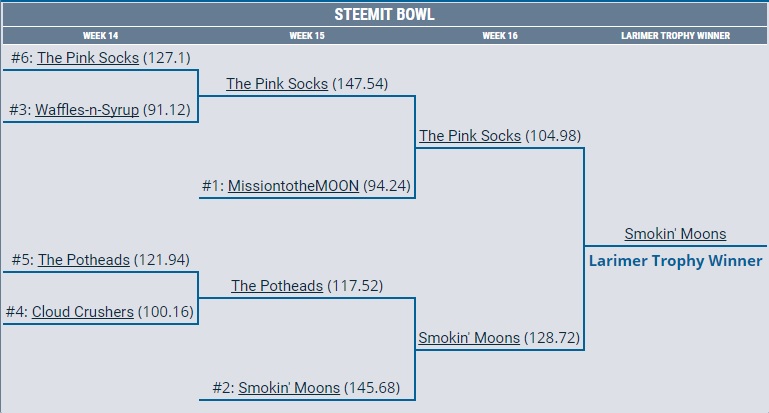Image resolution: width=769 pixels, height=413 pixels.
Task: Click the Week 15 column header
Action: tap(307, 36)
